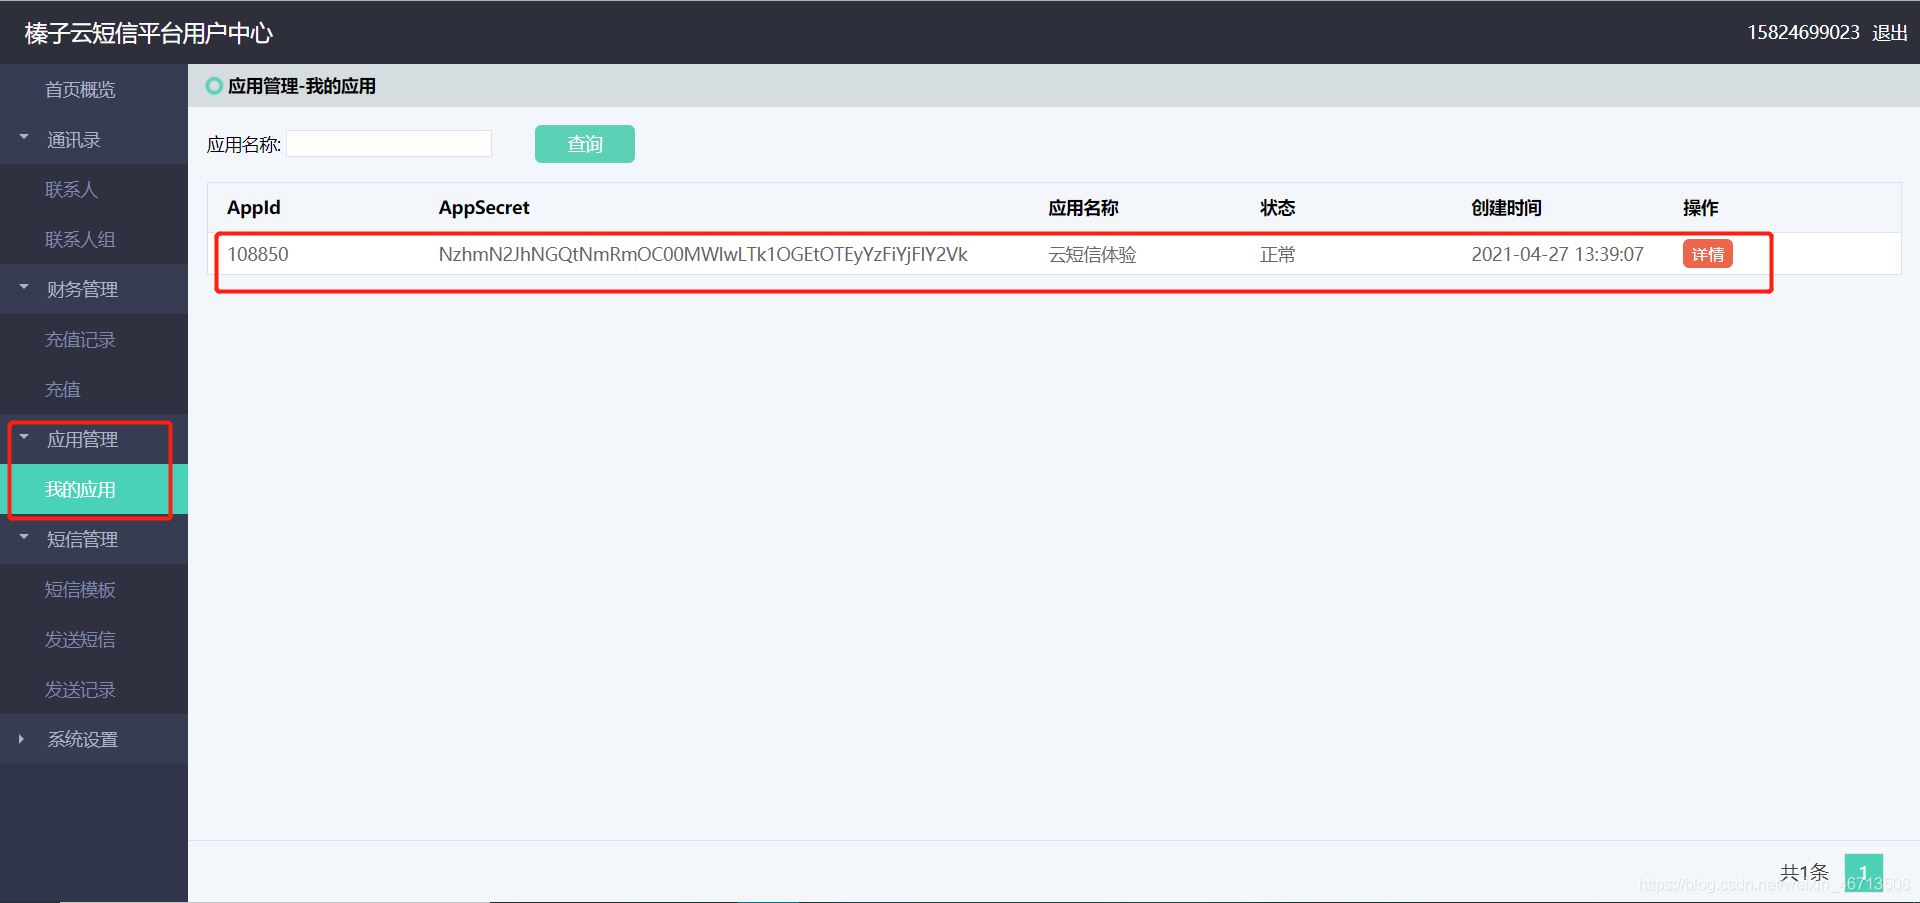Collapse the 通讯录 section
Screen dimensions: 1920x903
[72, 139]
